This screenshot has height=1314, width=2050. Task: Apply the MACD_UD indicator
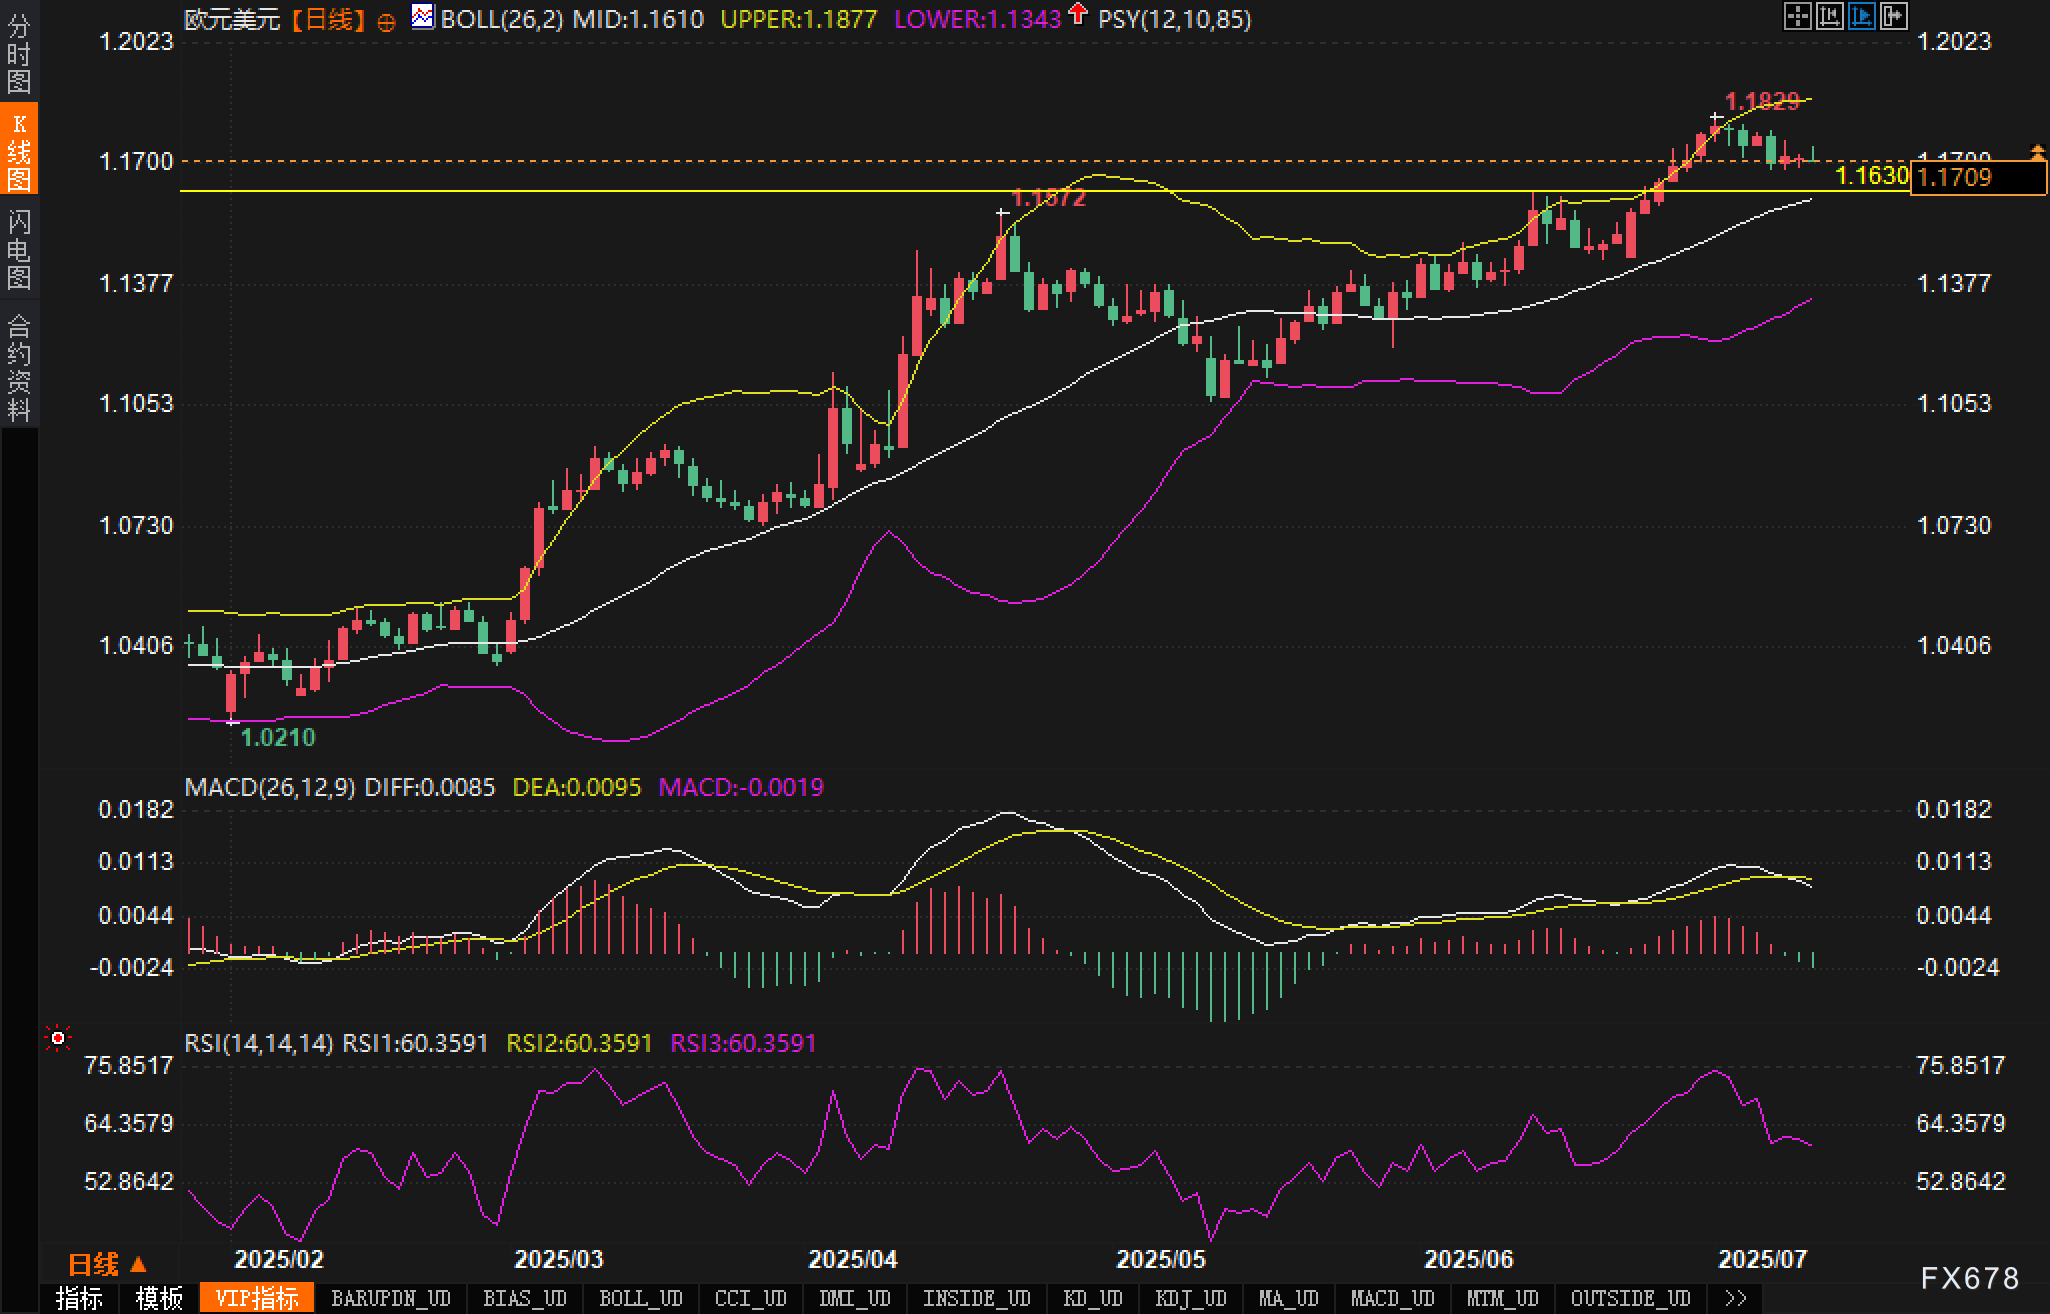[1392, 1298]
